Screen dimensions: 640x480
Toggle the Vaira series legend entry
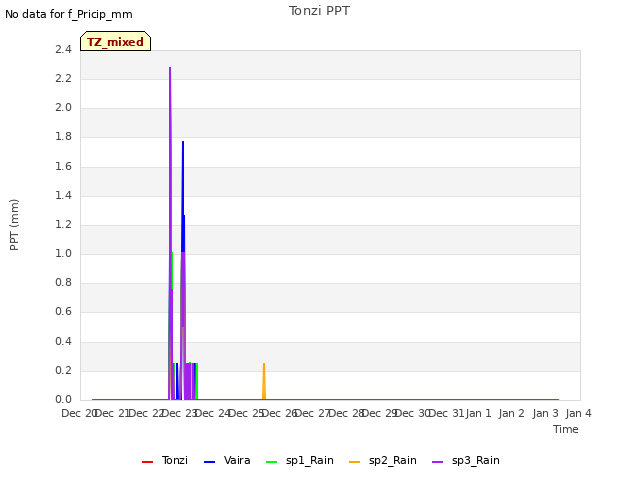pos(227,460)
